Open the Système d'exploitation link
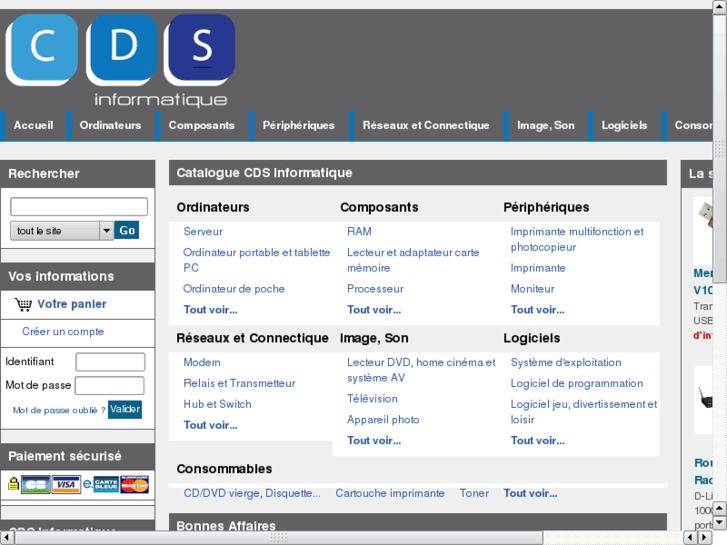This screenshot has height=545, width=727. [x=566, y=362]
